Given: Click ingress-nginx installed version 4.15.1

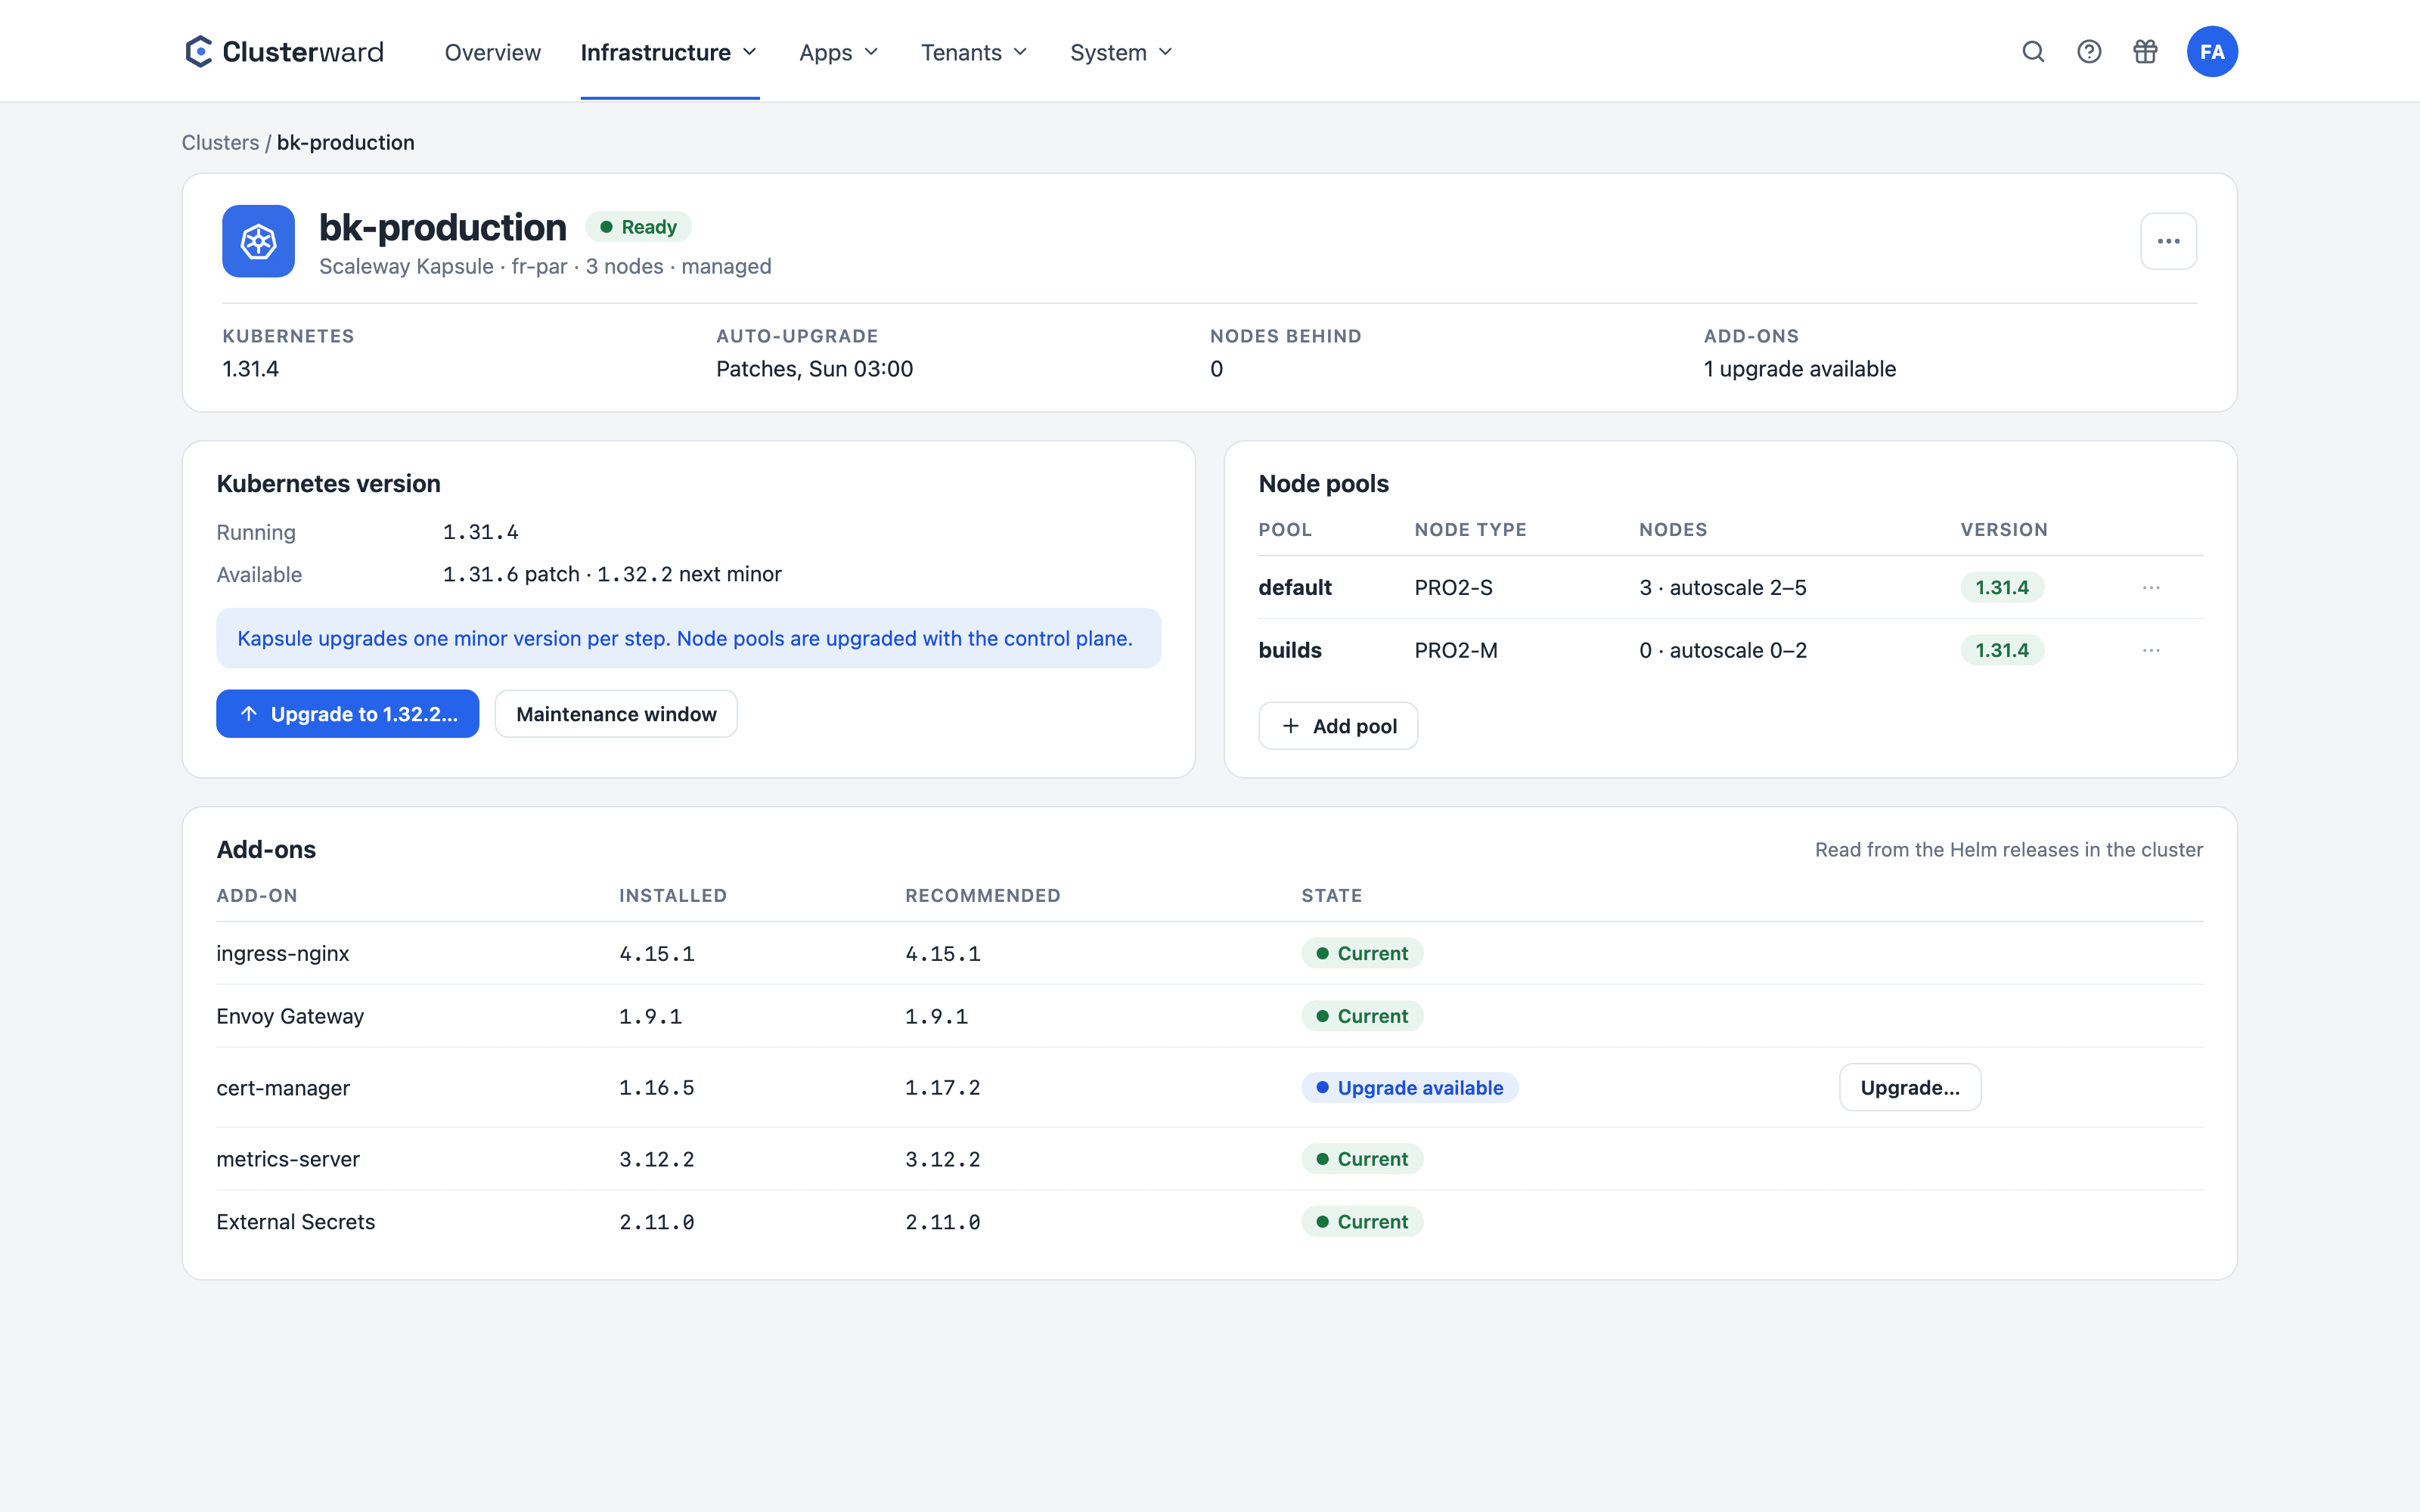Looking at the screenshot, I should [657, 954].
